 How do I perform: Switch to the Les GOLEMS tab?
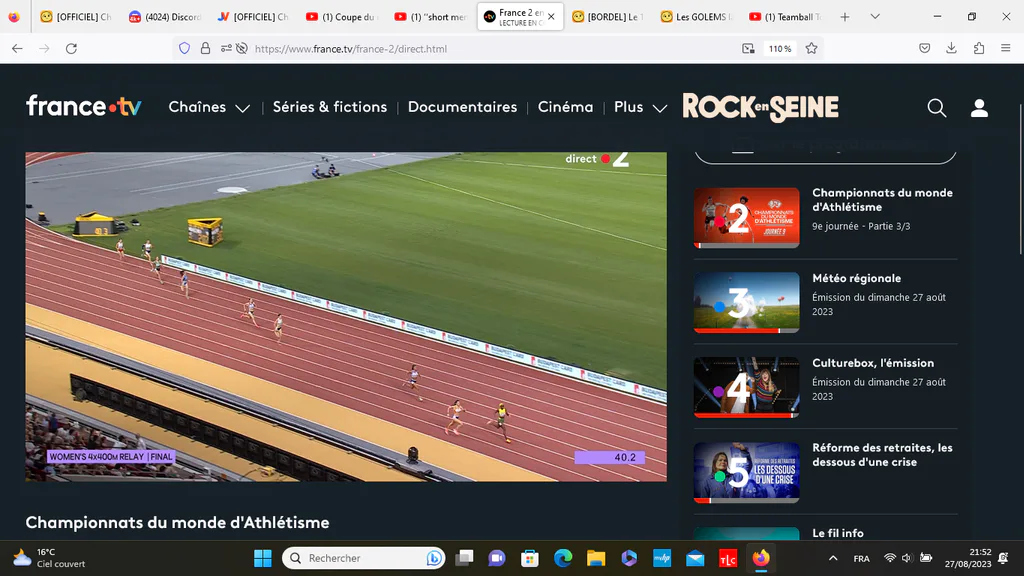pos(696,17)
